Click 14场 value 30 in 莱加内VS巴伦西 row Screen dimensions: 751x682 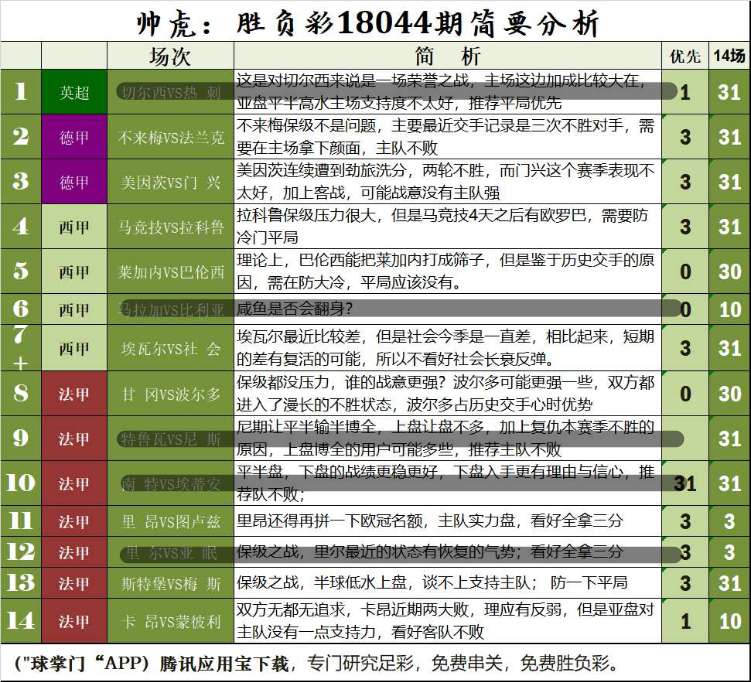(x=729, y=271)
